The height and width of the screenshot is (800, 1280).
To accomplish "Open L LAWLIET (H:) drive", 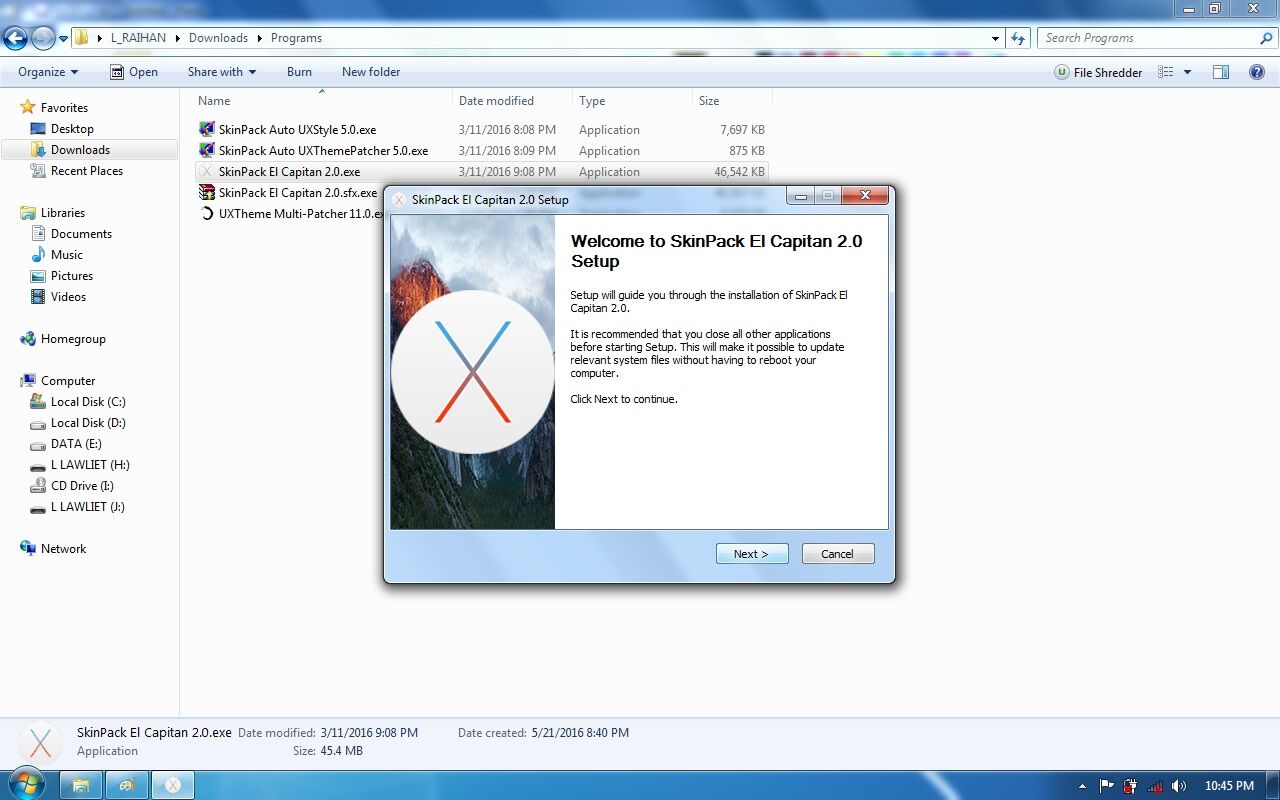I will click(90, 465).
